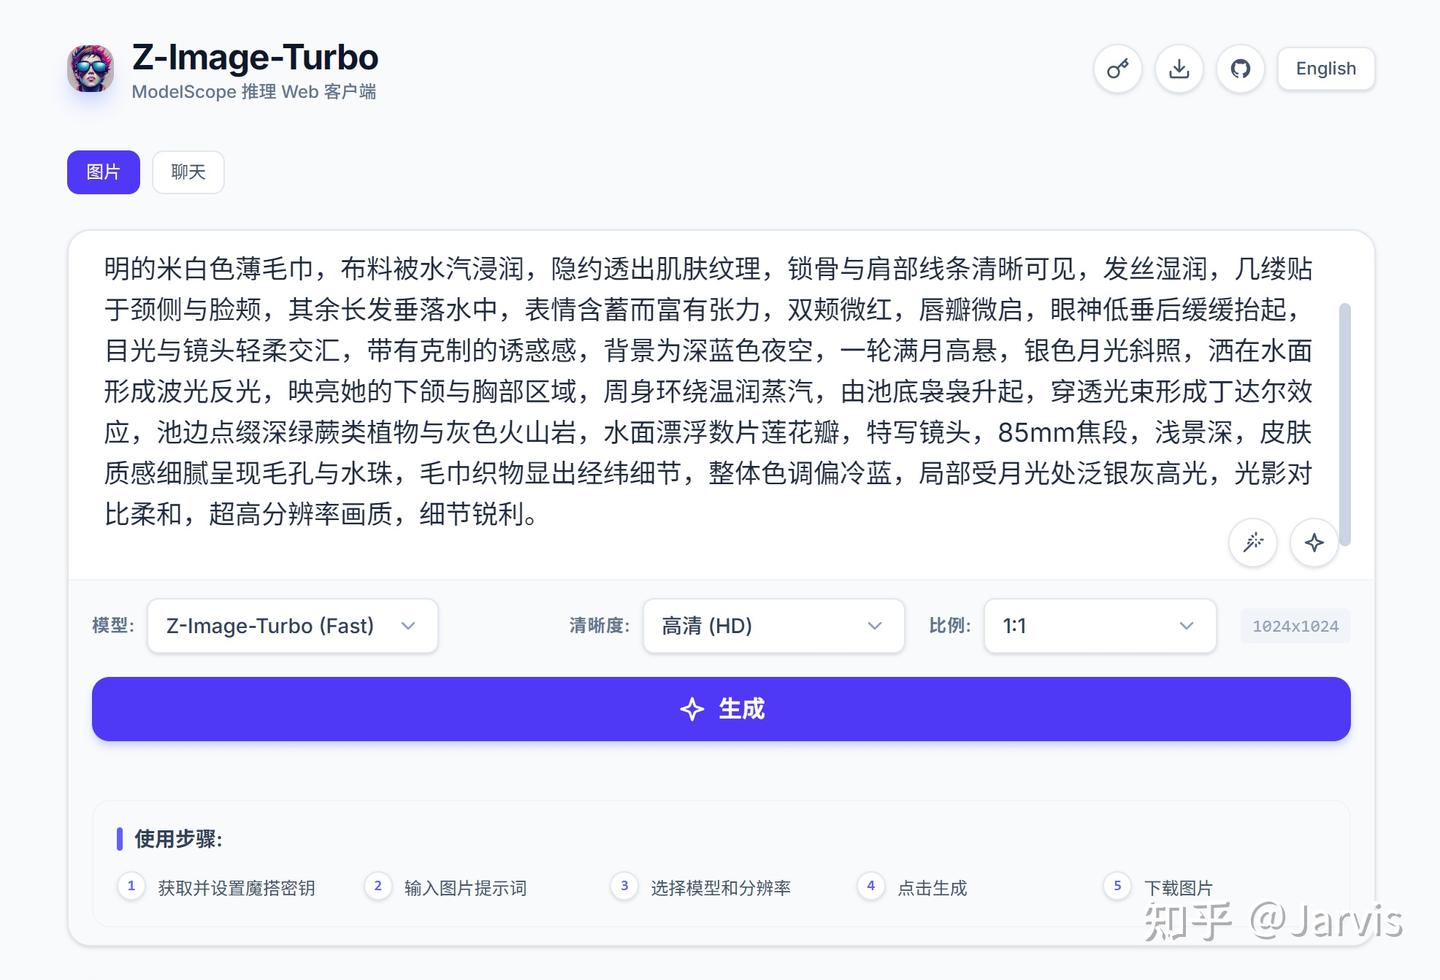This screenshot has width=1440, height=980.
Task: Switch language with the English button
Action: coord(1325,69)
